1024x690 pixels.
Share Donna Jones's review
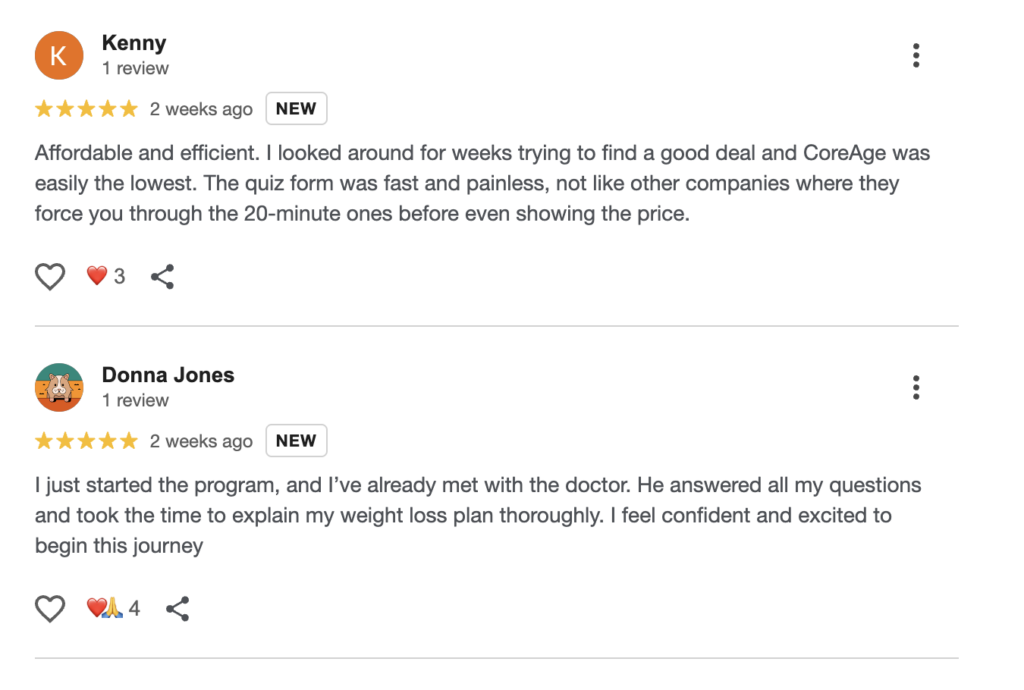pos(177,609)
